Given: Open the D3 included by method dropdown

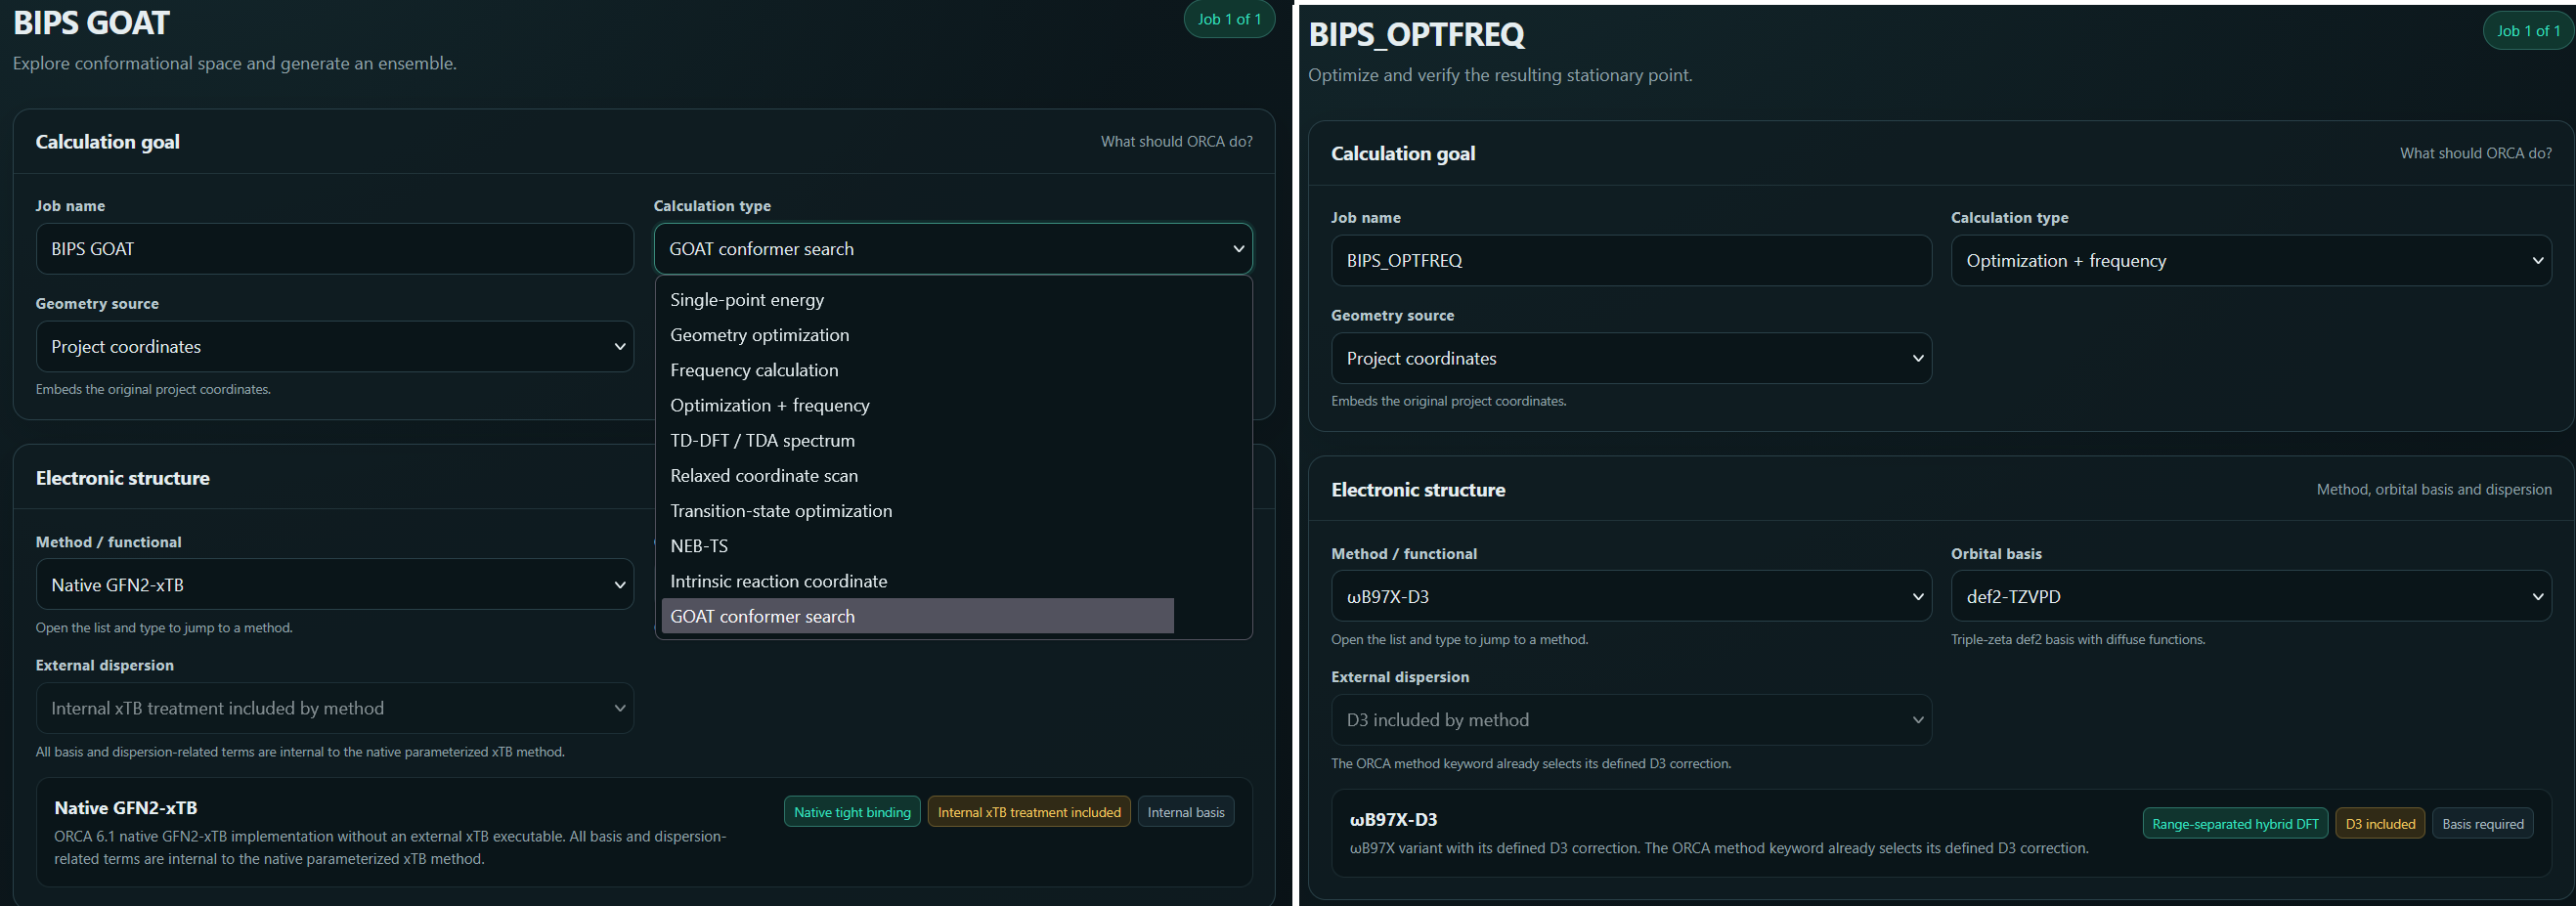Looking at the screenshot, I should click(1631, 720).
